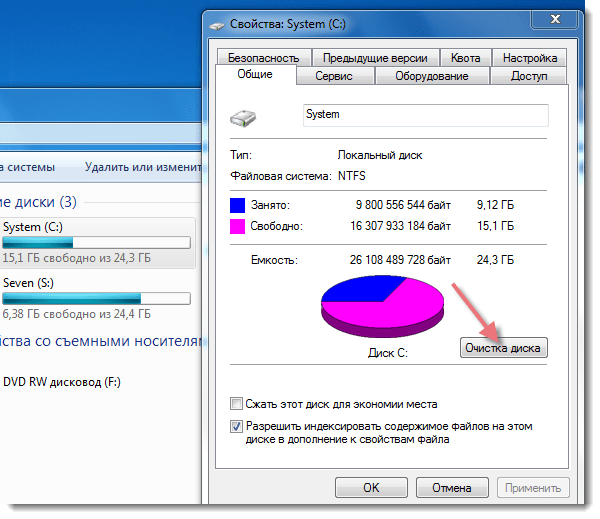This screenshot has height=519, width=600.
Task: Select the Общие tab
Action: coord(255,74)
